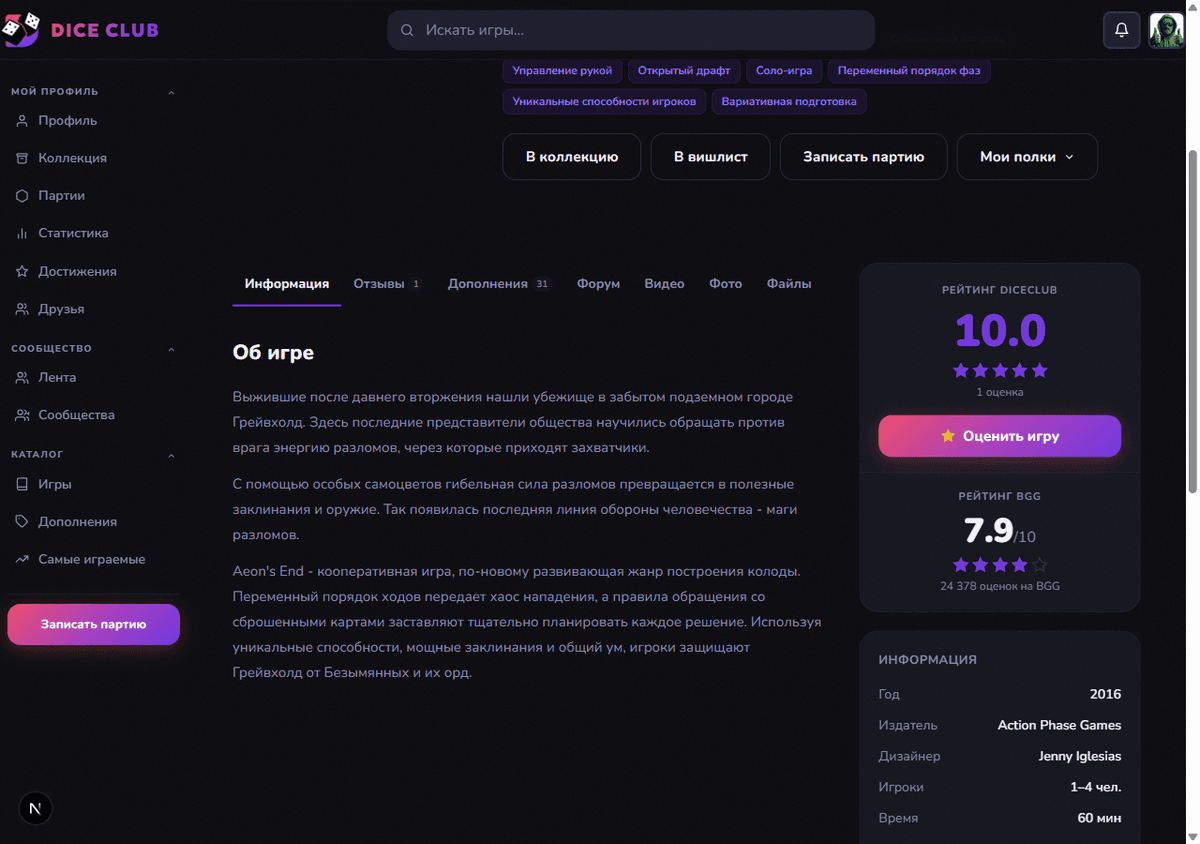Click the search magnifier icon
The height and width of the screenshot is (844, 1200).
pyautogui.click(x=407, y=31)
